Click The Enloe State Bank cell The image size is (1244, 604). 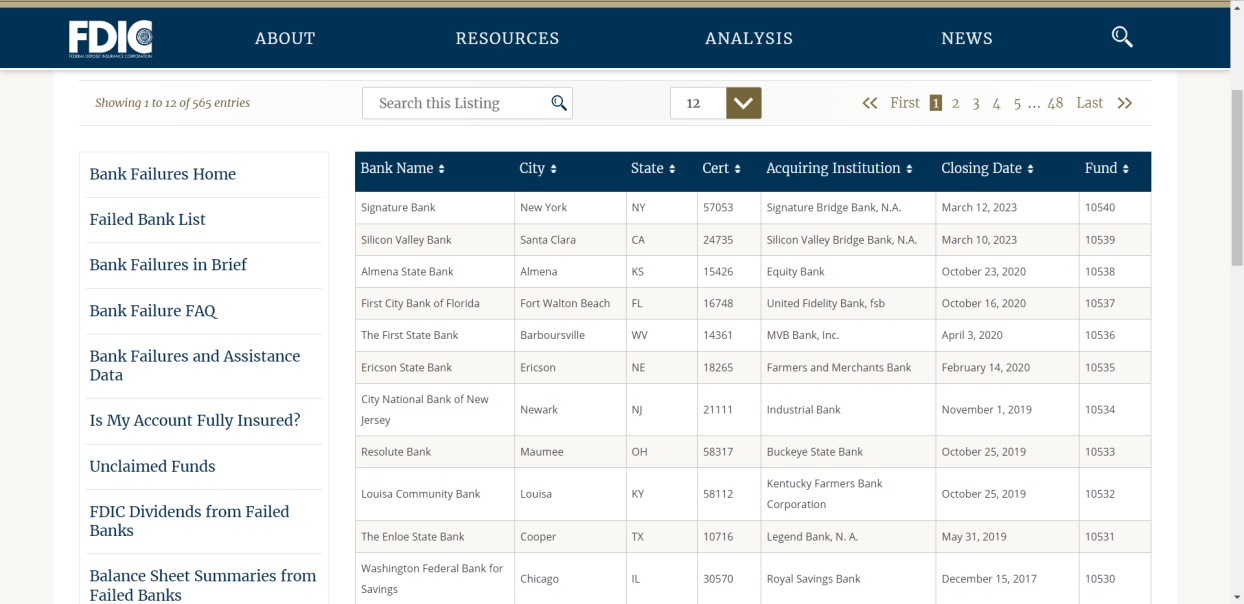tap(434, 537)
